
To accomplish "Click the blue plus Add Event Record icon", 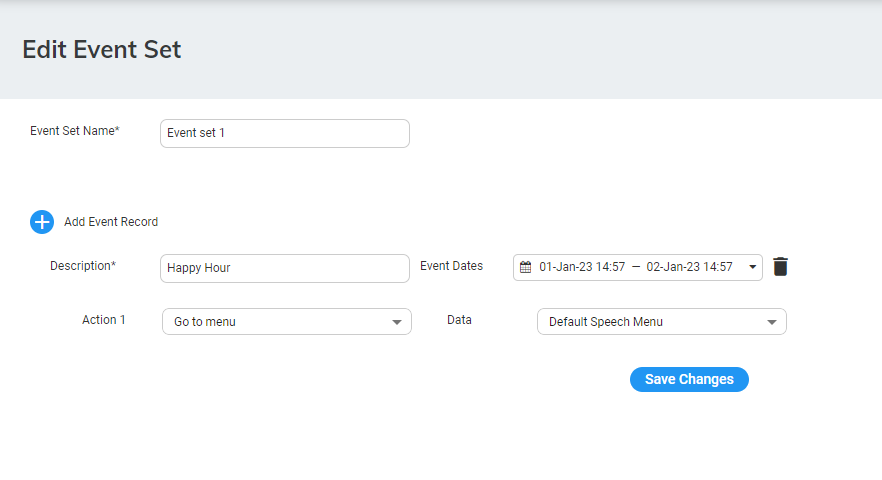I will coord(42,222).
